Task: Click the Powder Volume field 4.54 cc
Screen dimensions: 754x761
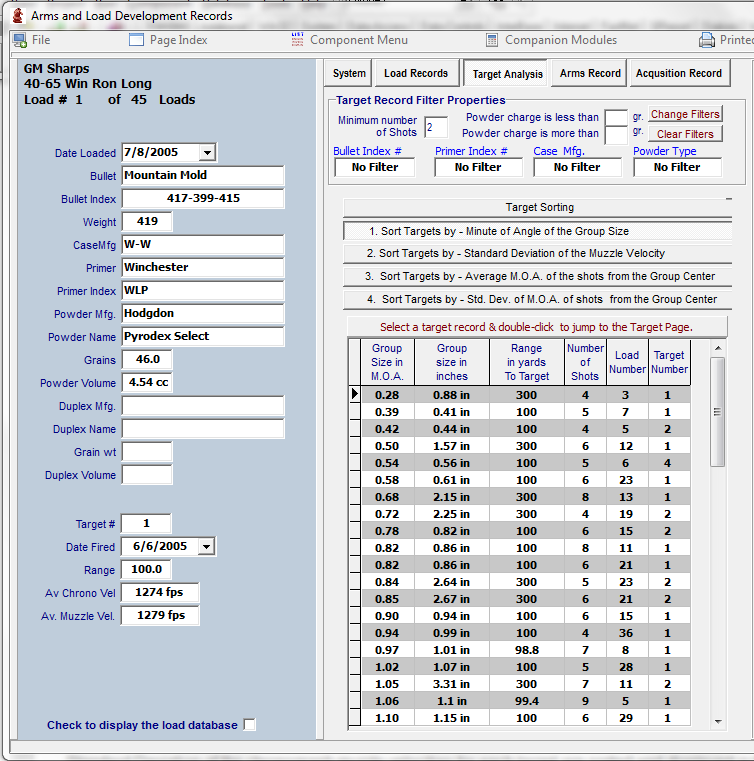Action: (x=147, y=382)
